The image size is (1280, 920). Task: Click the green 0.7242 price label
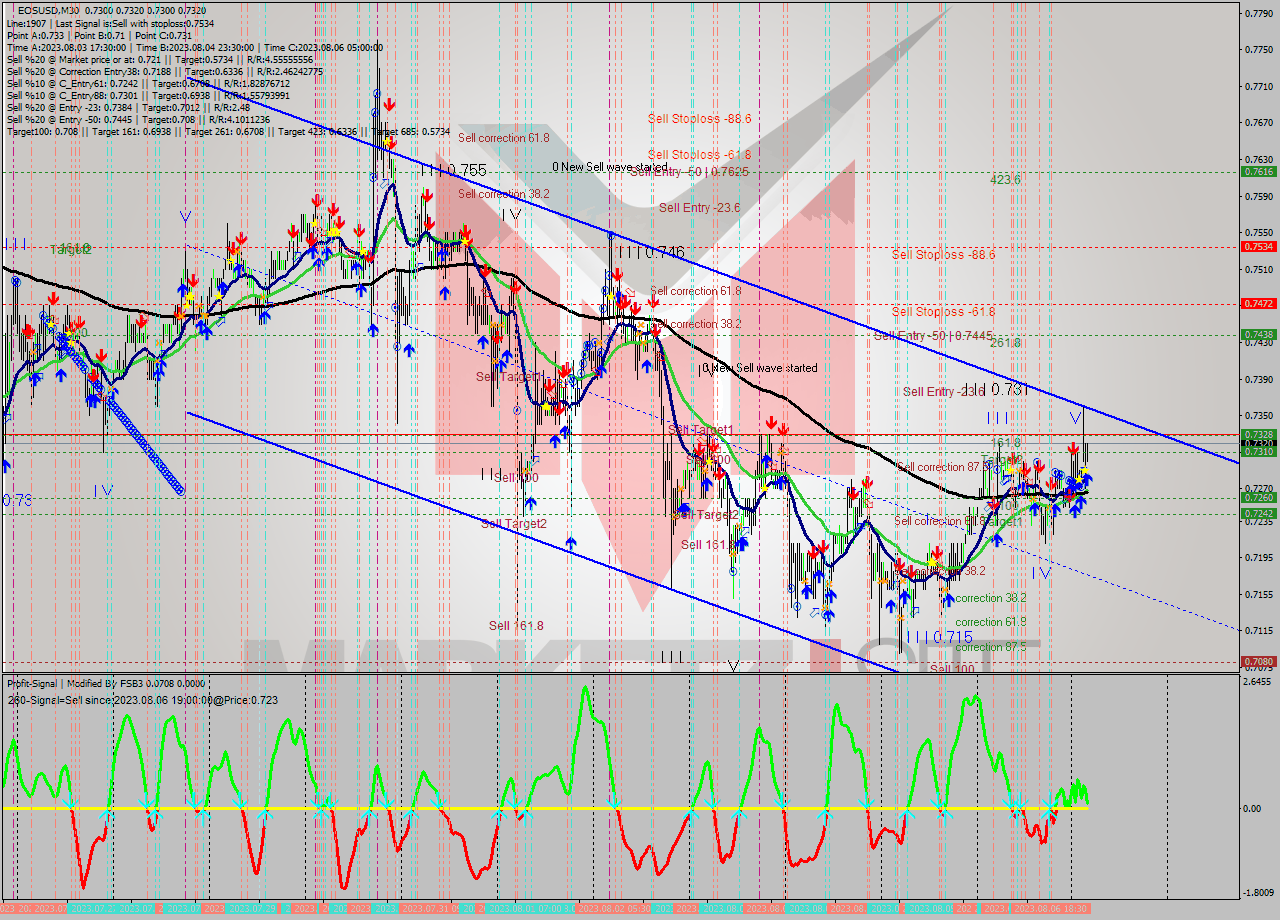coord(1257,513)
